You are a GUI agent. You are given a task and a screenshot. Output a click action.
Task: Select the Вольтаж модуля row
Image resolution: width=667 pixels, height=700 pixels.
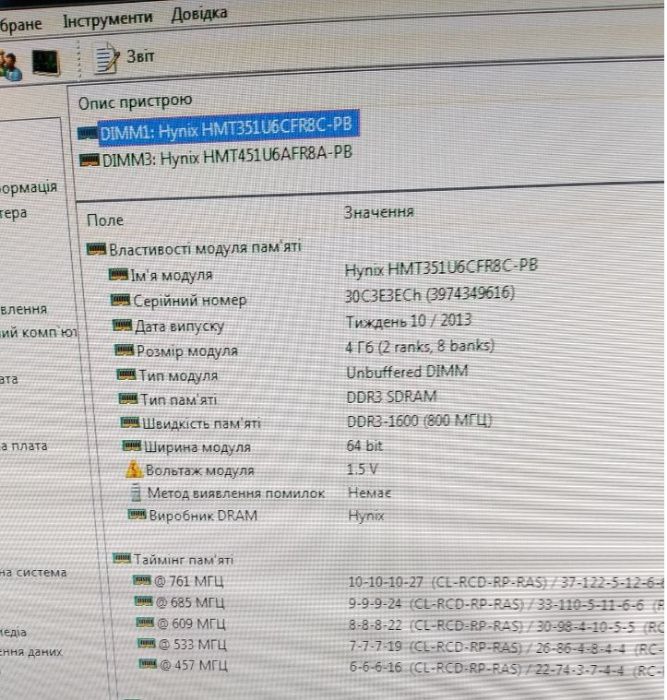pyautogui.click(x=200, y=470)
